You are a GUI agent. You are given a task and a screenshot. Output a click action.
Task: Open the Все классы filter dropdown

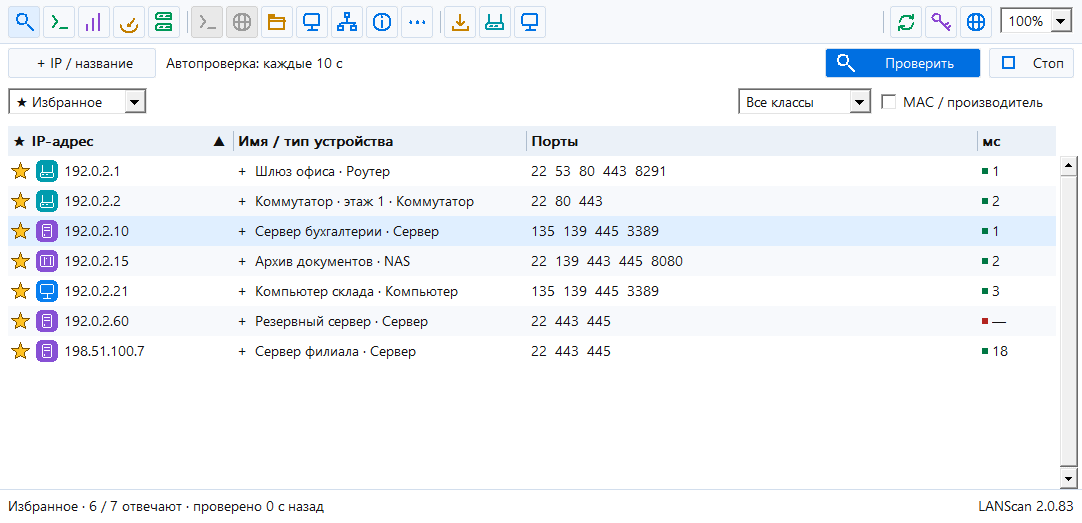804,102
